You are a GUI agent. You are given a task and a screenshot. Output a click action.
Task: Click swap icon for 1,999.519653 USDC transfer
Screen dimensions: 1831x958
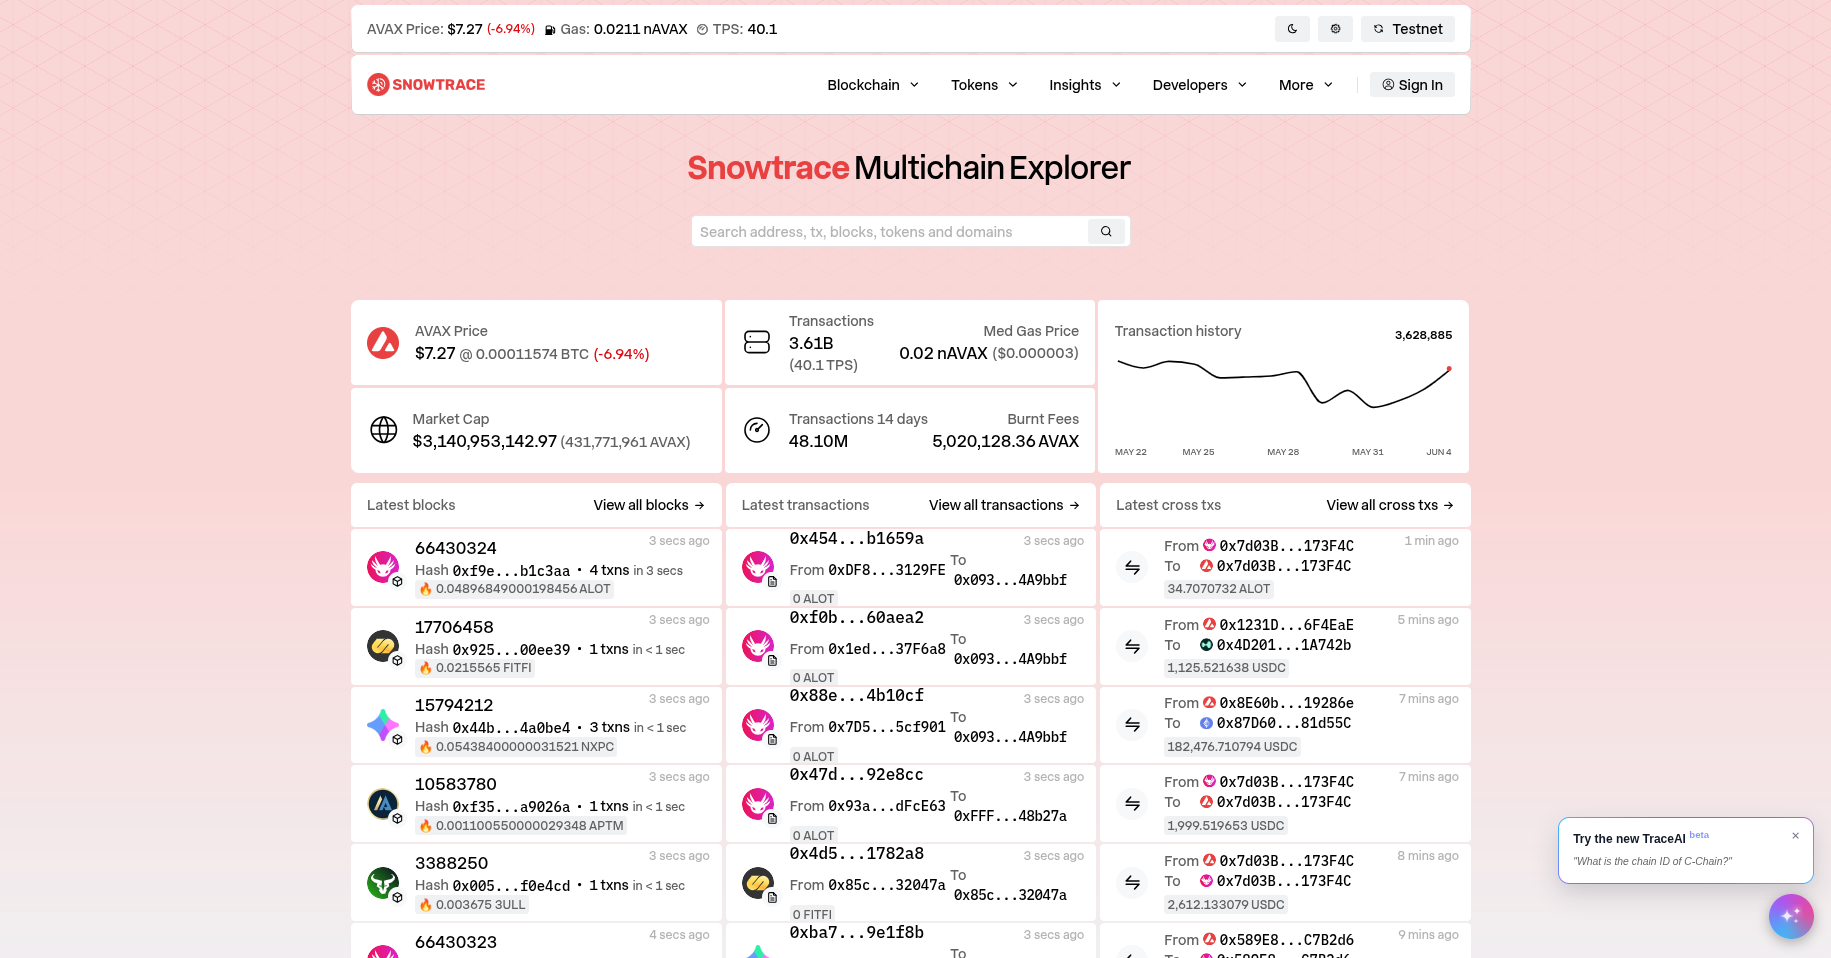[1132, 803]
